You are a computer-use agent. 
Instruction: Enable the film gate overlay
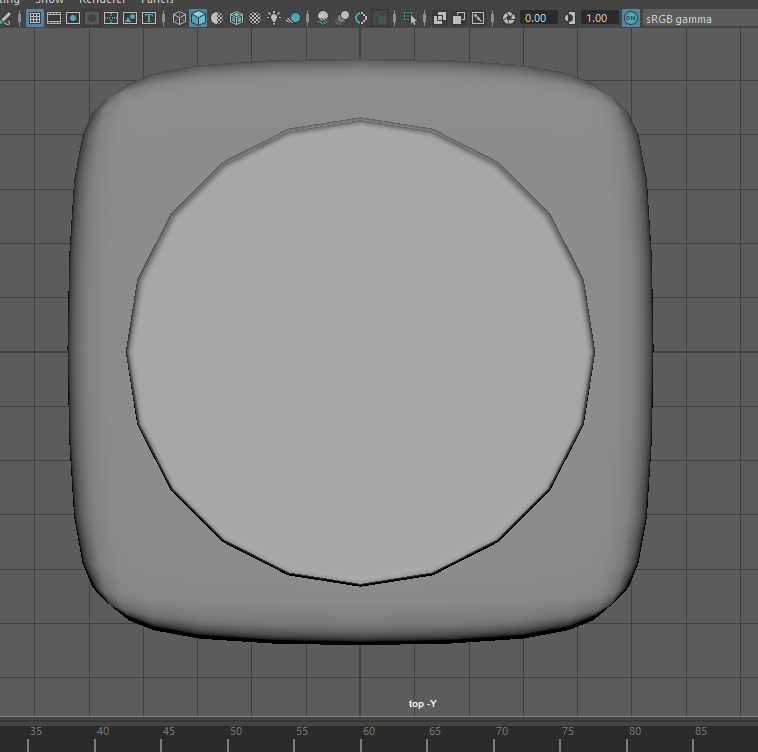click(x=54, y=18)
